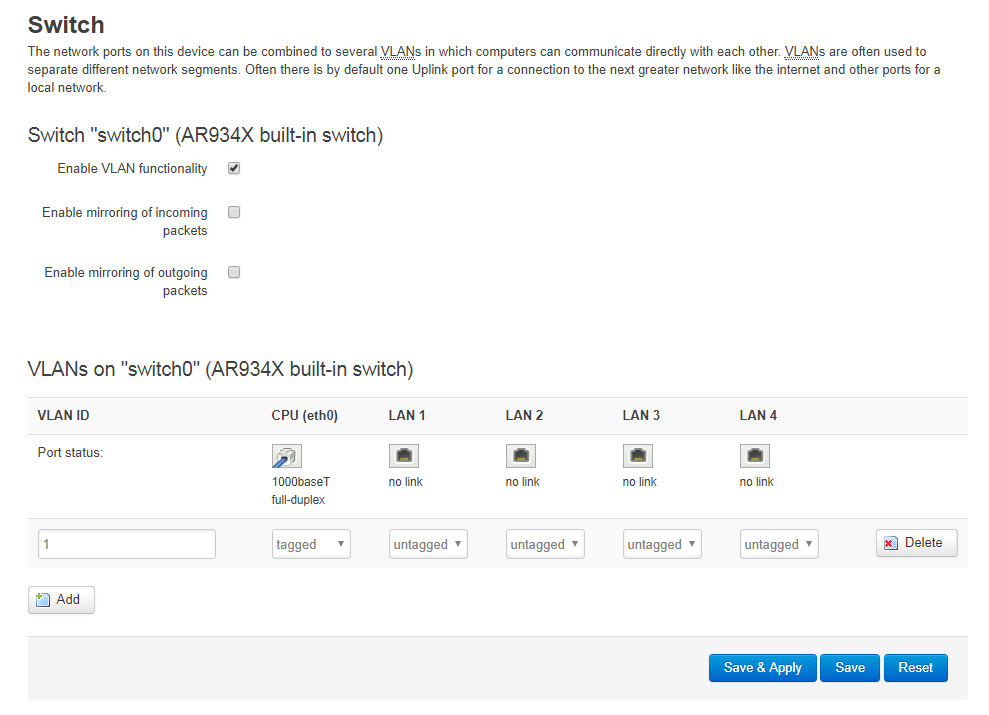Click the LAN 4 port status icon
This screenshot has width=989, height=715.
click(x=754, y=456)
